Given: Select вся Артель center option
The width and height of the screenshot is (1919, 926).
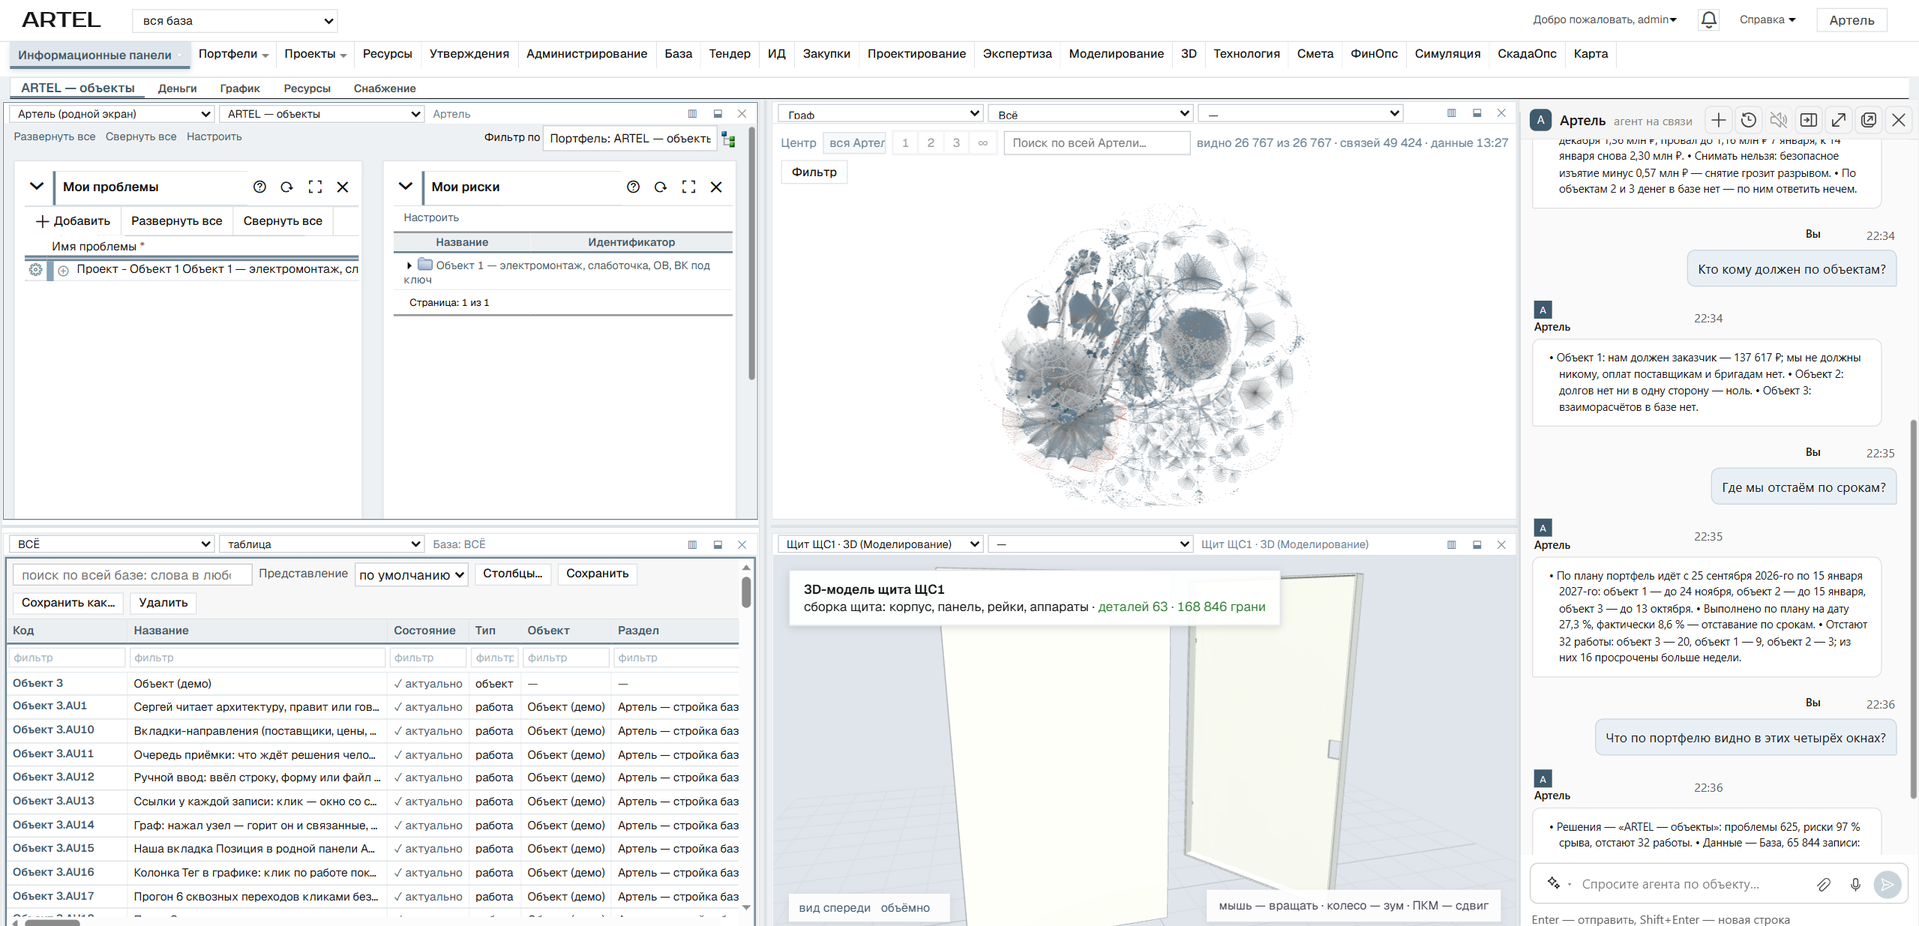Looking at the screenshot, I should pos(857,143).
